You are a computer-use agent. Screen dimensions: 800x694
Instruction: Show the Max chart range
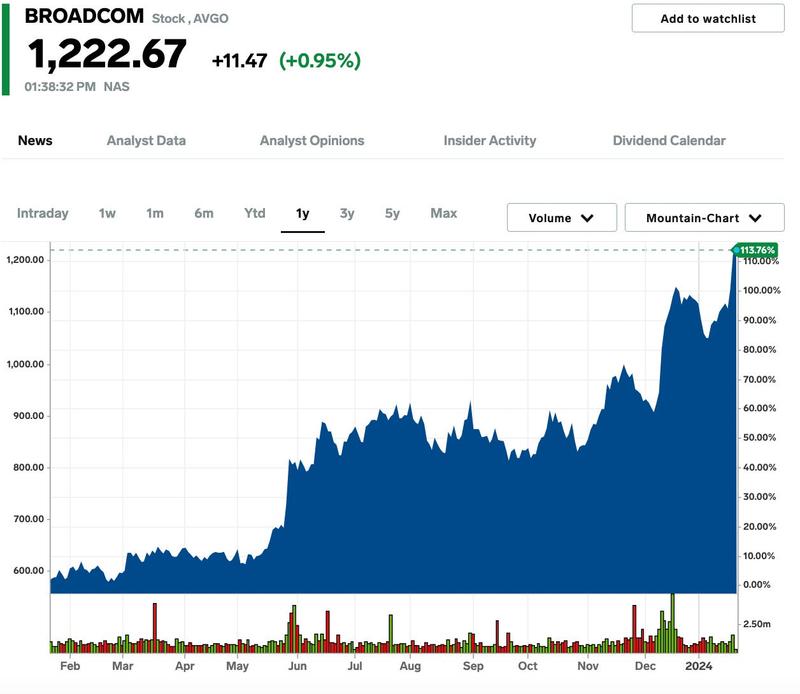(443, 213)
